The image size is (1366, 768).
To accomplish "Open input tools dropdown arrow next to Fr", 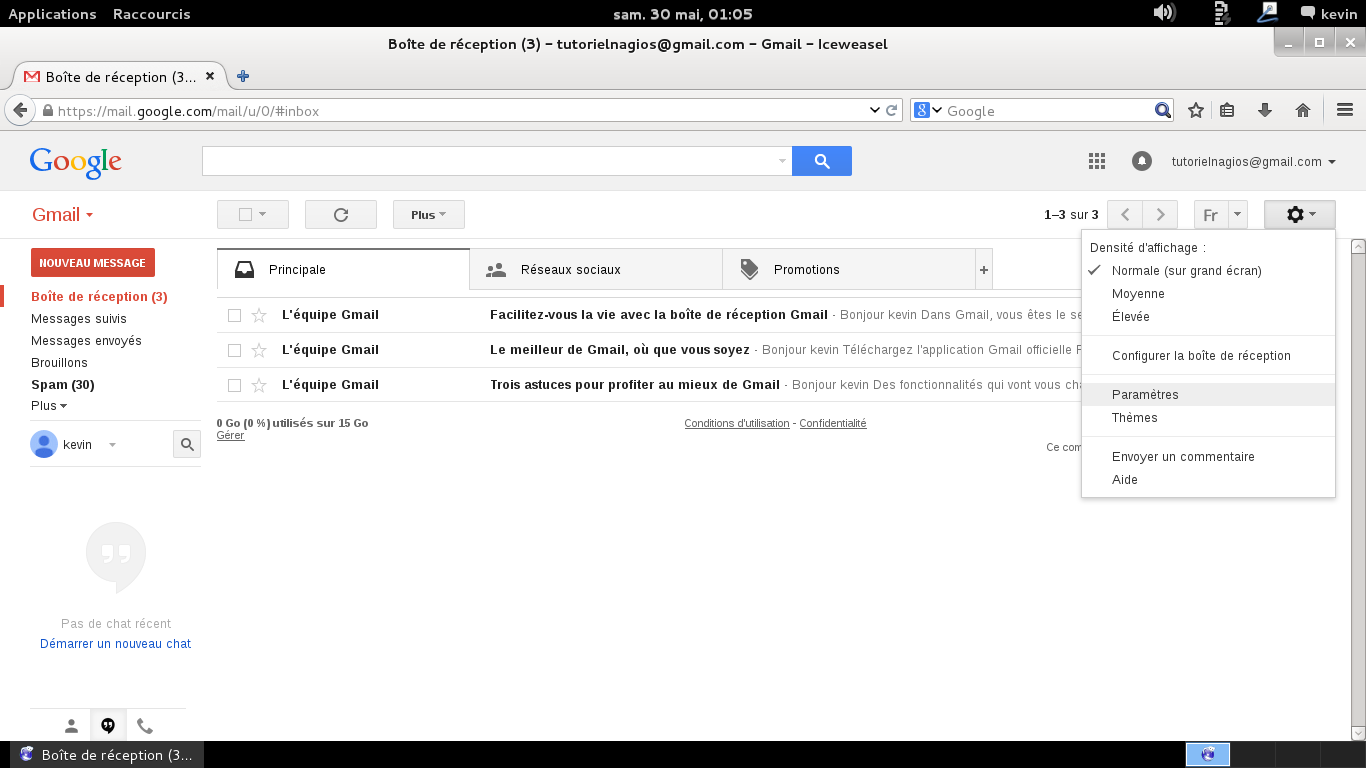I will pos(1238,214).
